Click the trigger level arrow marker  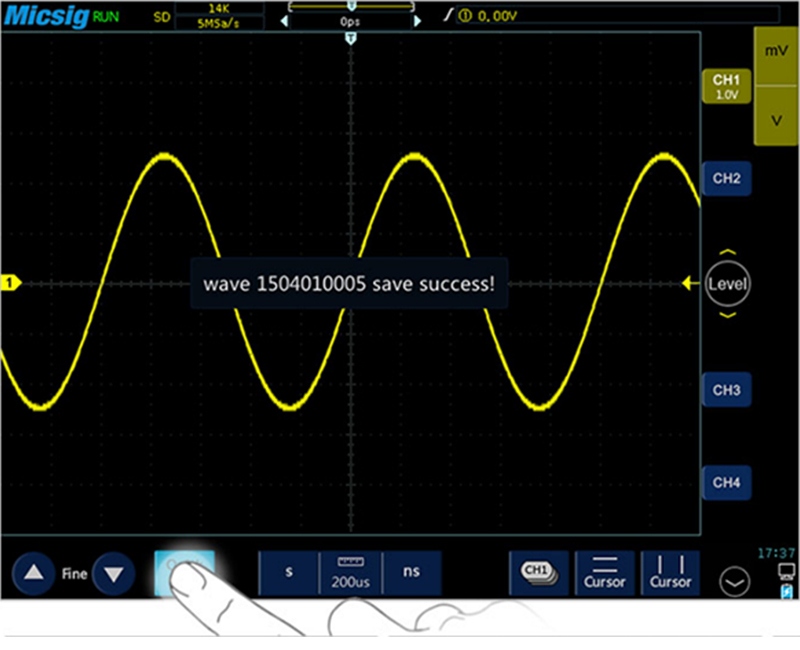point(690,284)
